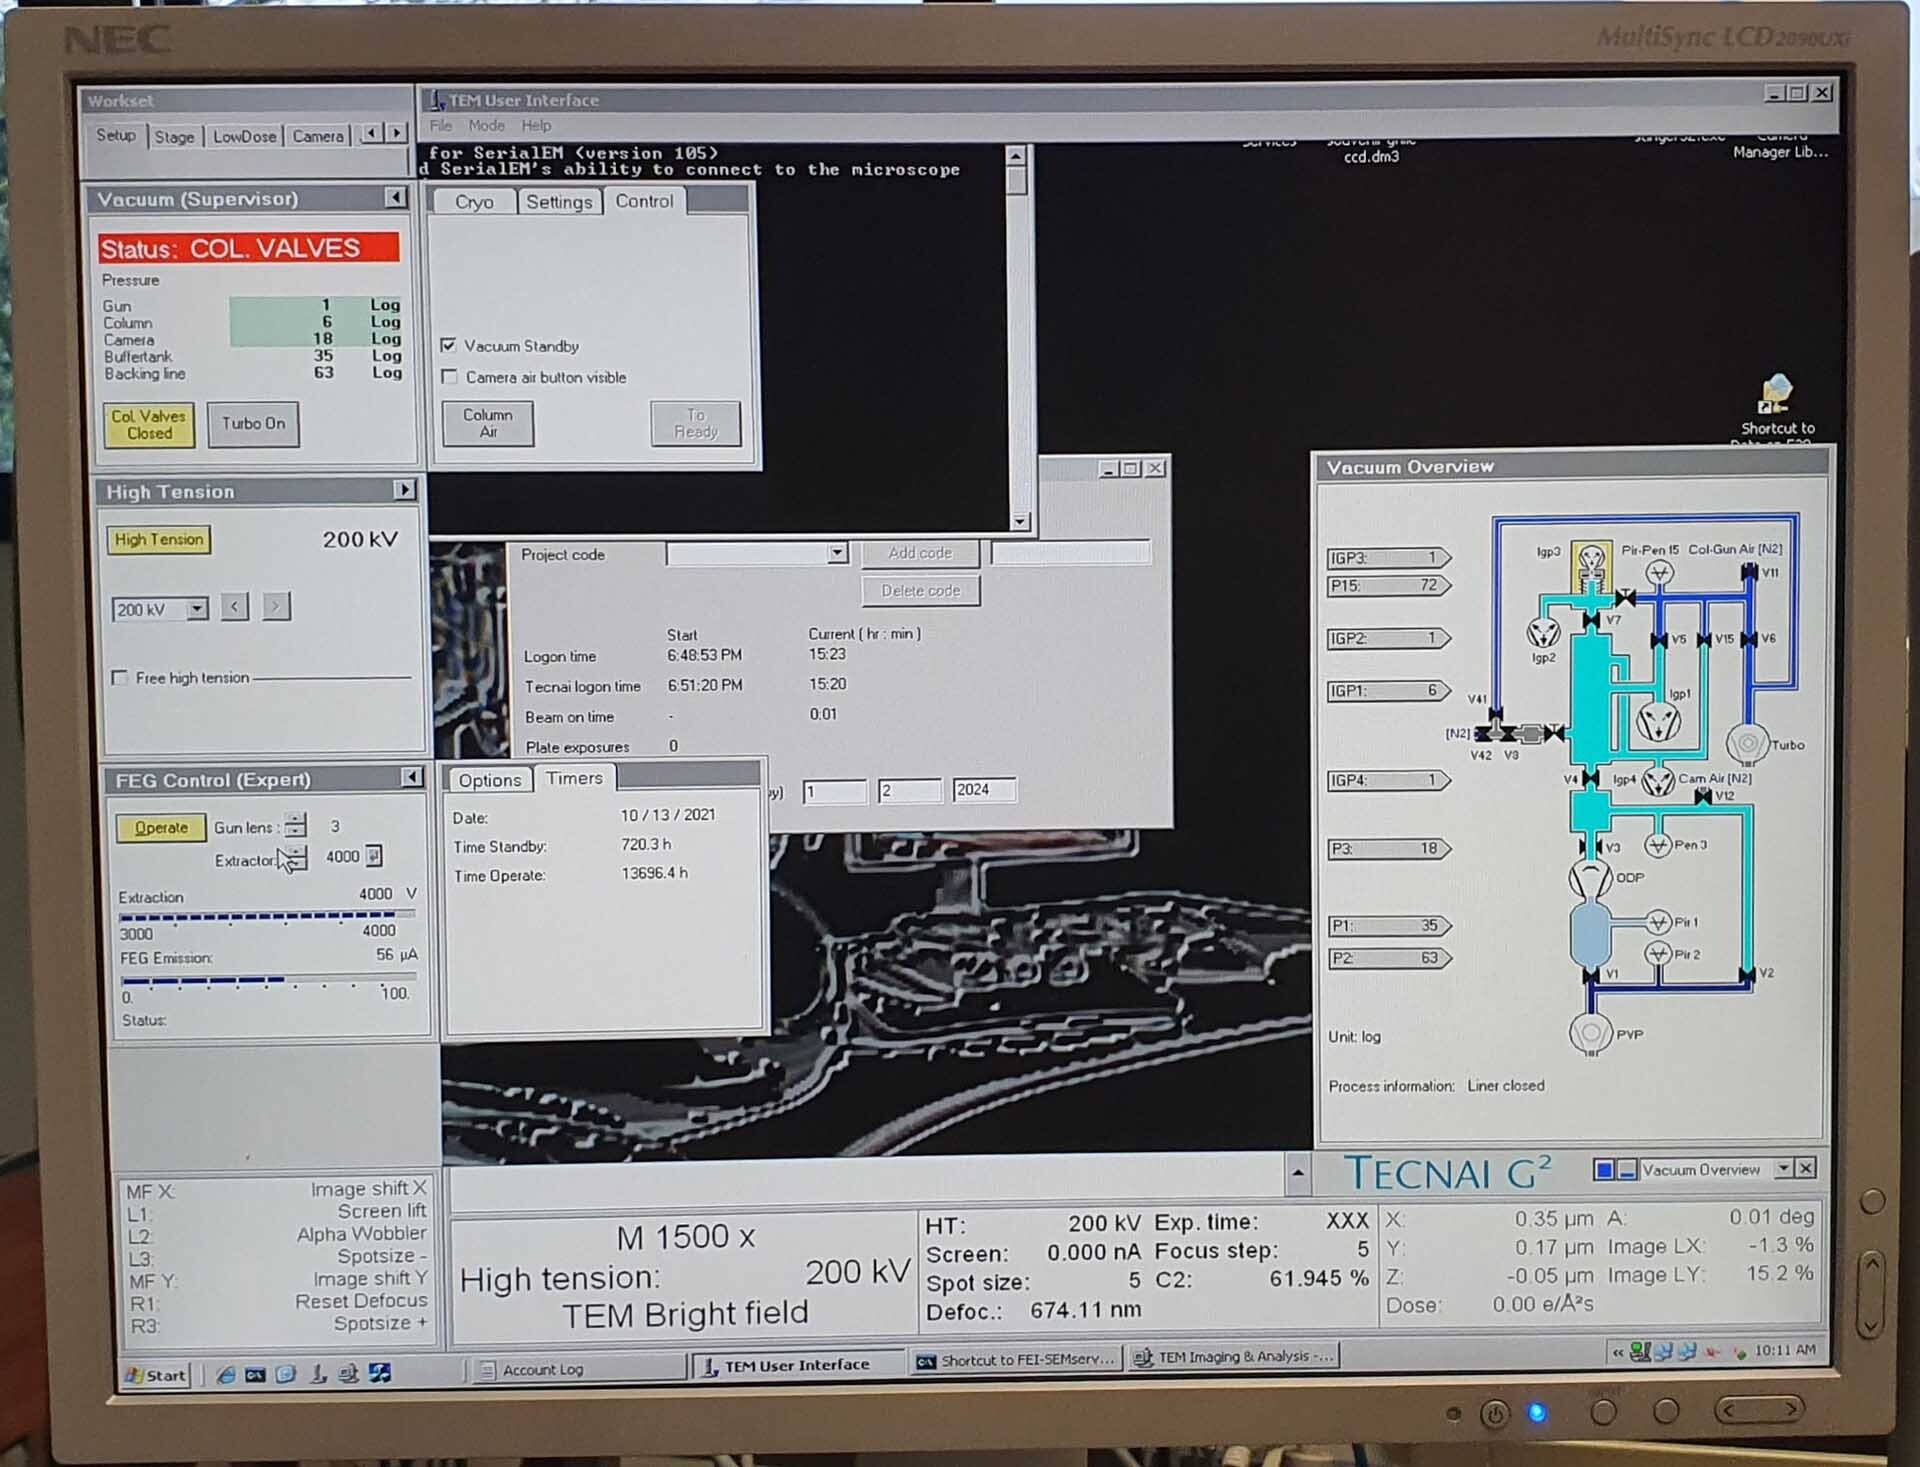Click the Extraction voltage slider bar
This screenshot has height=1467, width=1920.
coord(266,915)
